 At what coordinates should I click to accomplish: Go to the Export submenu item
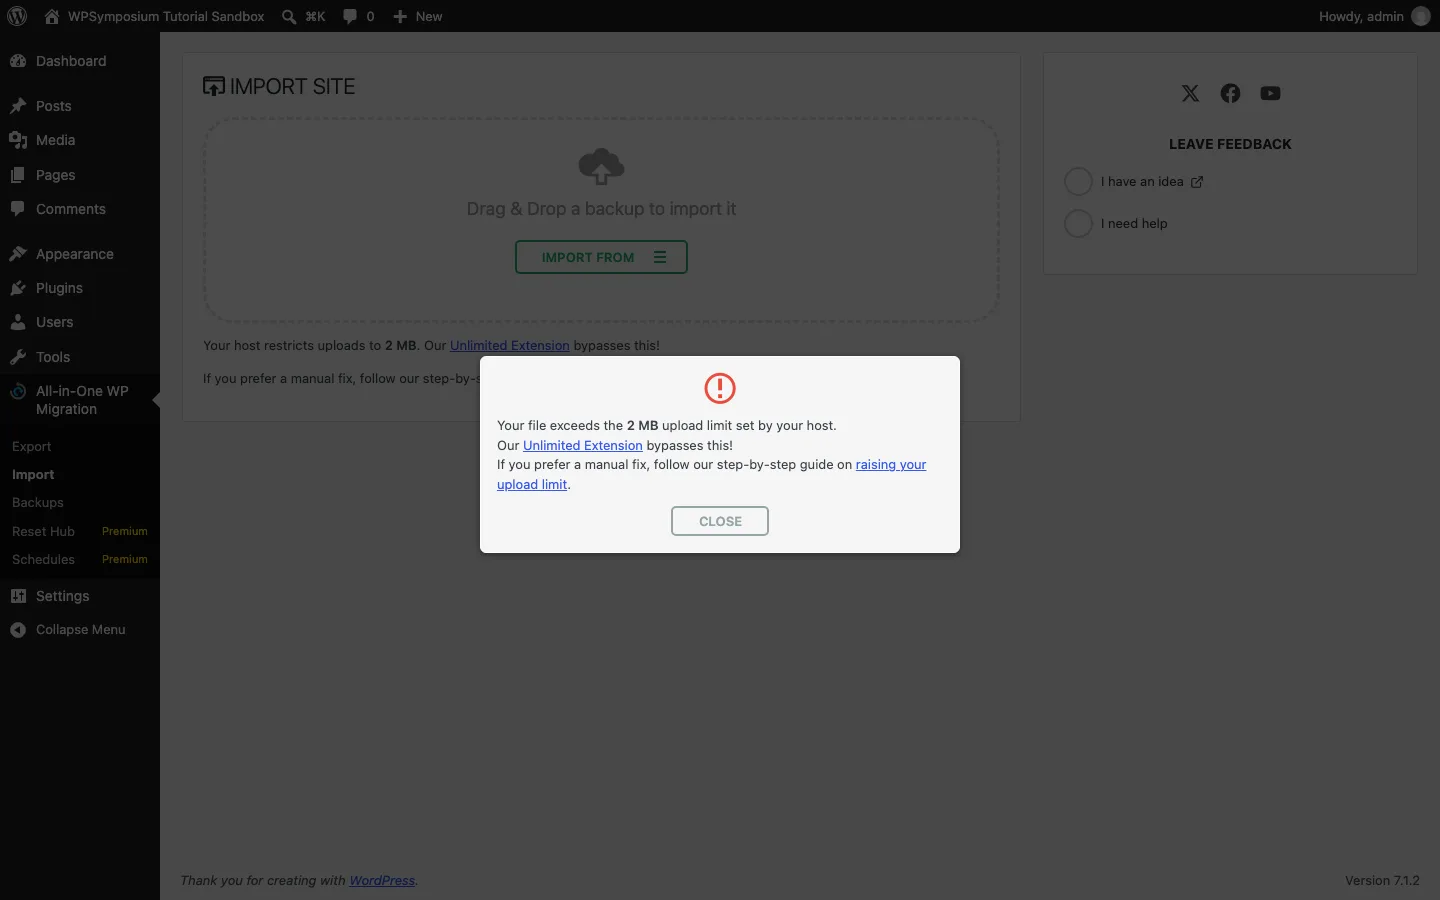(x=31, y=447)
